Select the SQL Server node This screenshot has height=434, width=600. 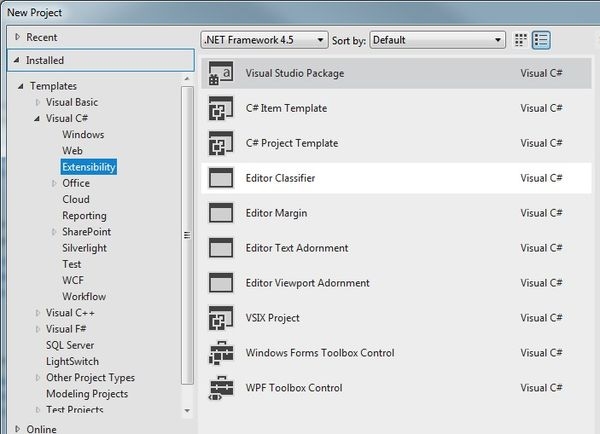point(70,345)
